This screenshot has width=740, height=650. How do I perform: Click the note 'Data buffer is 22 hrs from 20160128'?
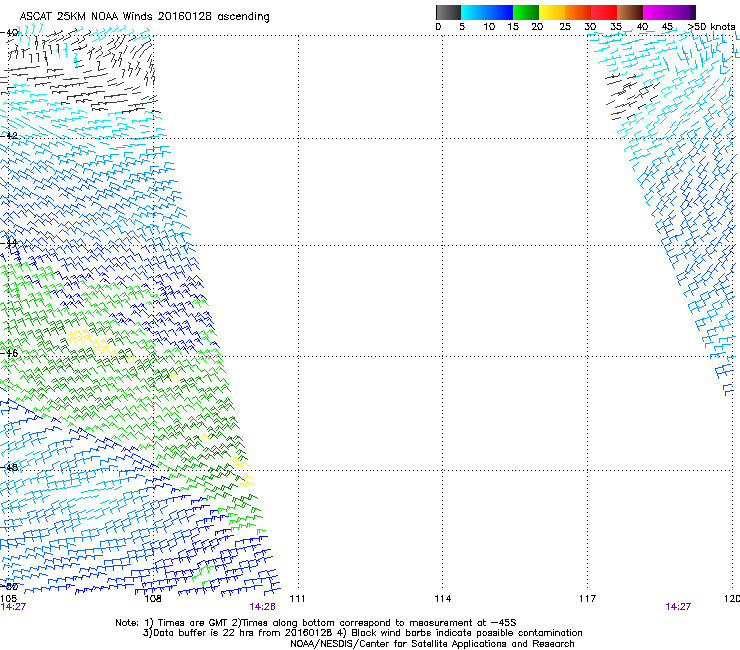pos(241,633)
